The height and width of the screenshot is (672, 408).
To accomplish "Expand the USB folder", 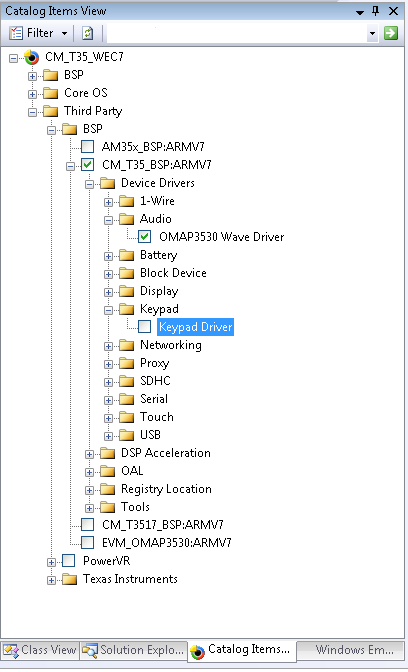I will (x=108, y=436).
